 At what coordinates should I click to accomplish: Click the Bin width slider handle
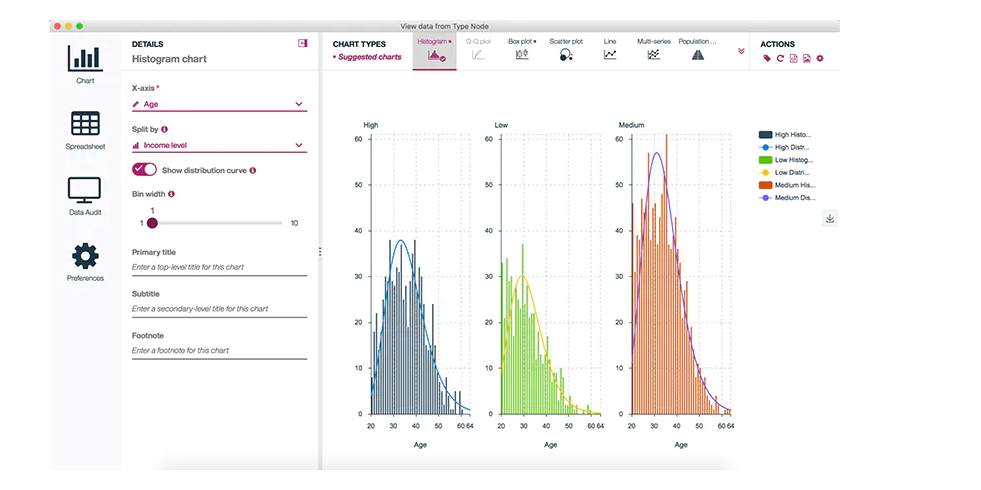click(x=152, y=223)
